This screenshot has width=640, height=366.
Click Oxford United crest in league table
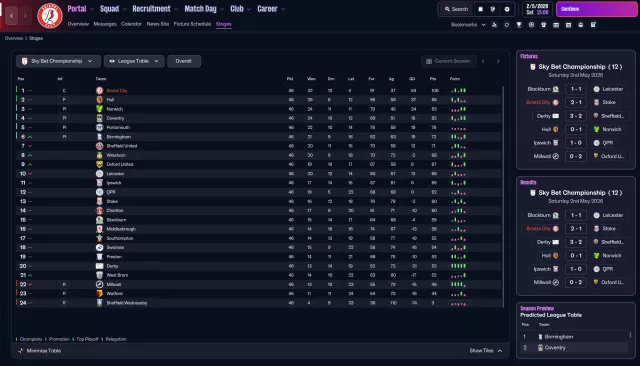point(99,164)
